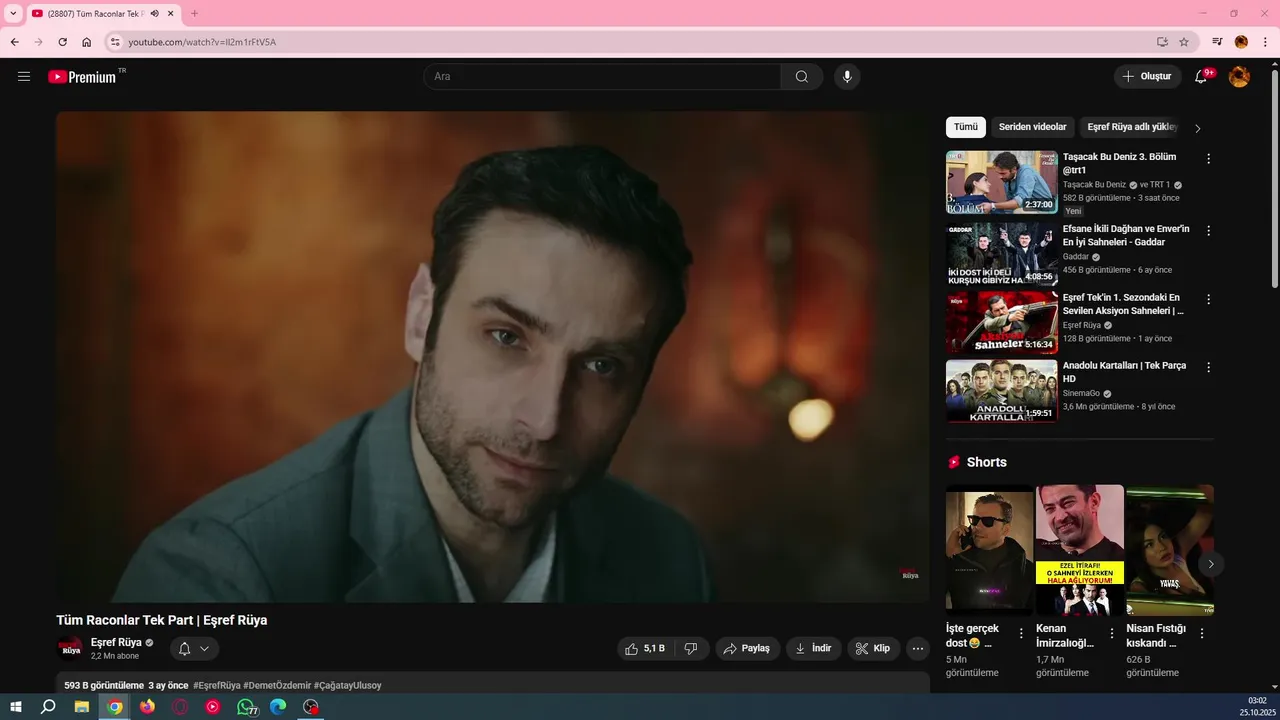Open Efsane İkili Dağhan ve Enver thumbnail
The image size is (1280, 720).
click(x=1002, y=253)
